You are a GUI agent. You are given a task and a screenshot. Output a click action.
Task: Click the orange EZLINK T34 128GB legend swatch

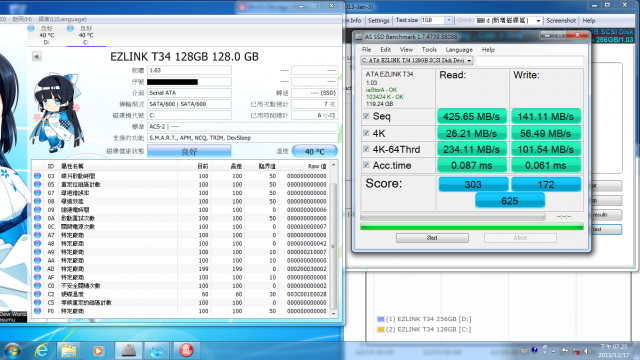pyautogui.click(x=381, y=329)
